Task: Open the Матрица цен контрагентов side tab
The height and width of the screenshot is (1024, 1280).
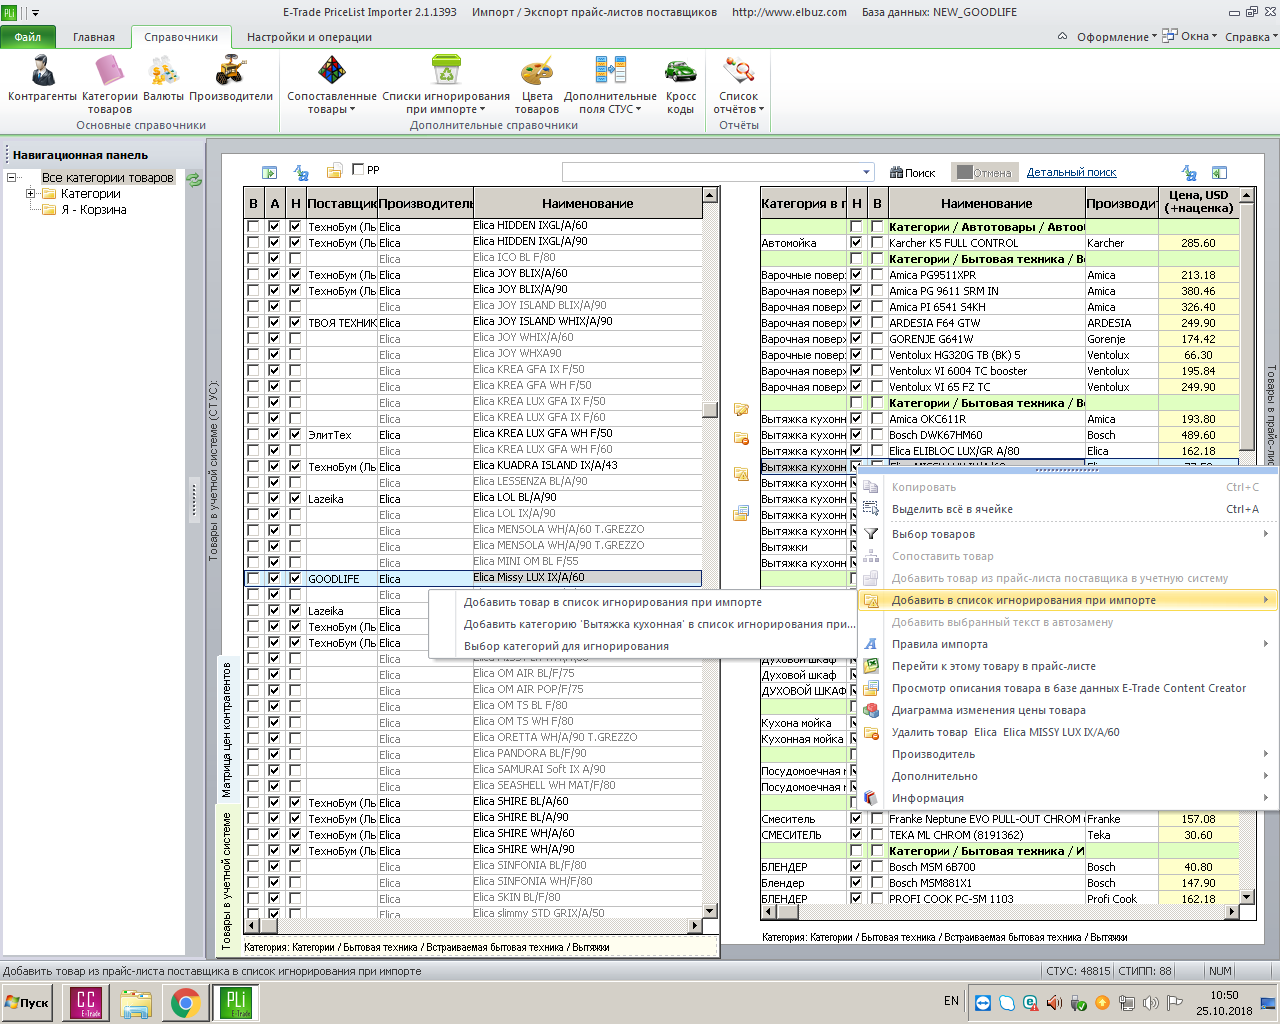Action: point(226,729)
